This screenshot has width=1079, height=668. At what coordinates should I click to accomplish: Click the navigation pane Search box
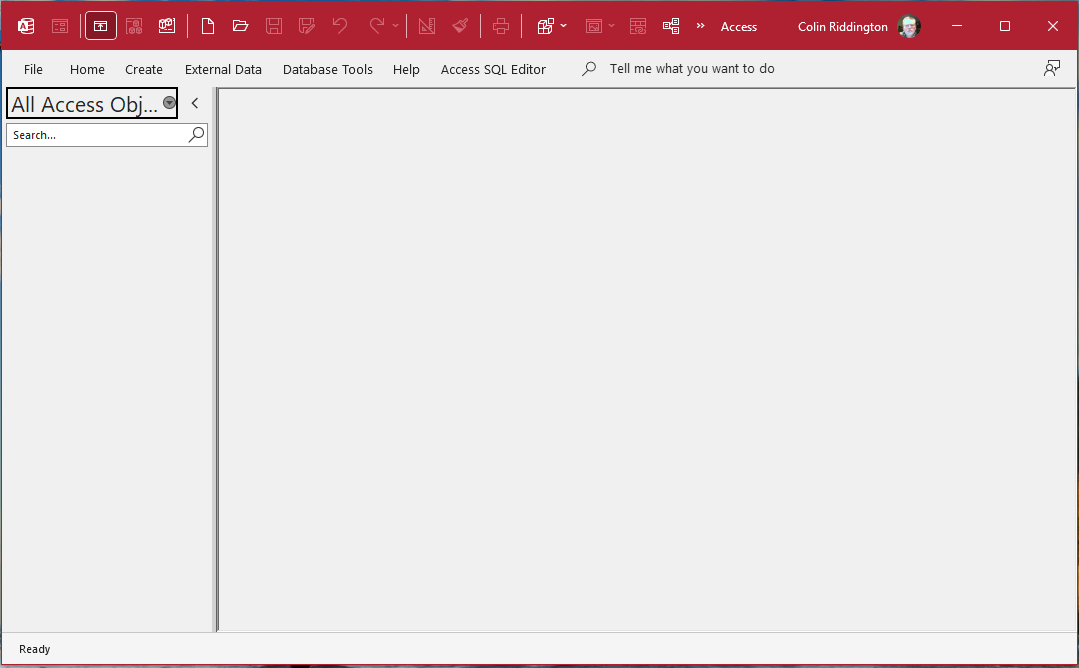pos(107,135)
